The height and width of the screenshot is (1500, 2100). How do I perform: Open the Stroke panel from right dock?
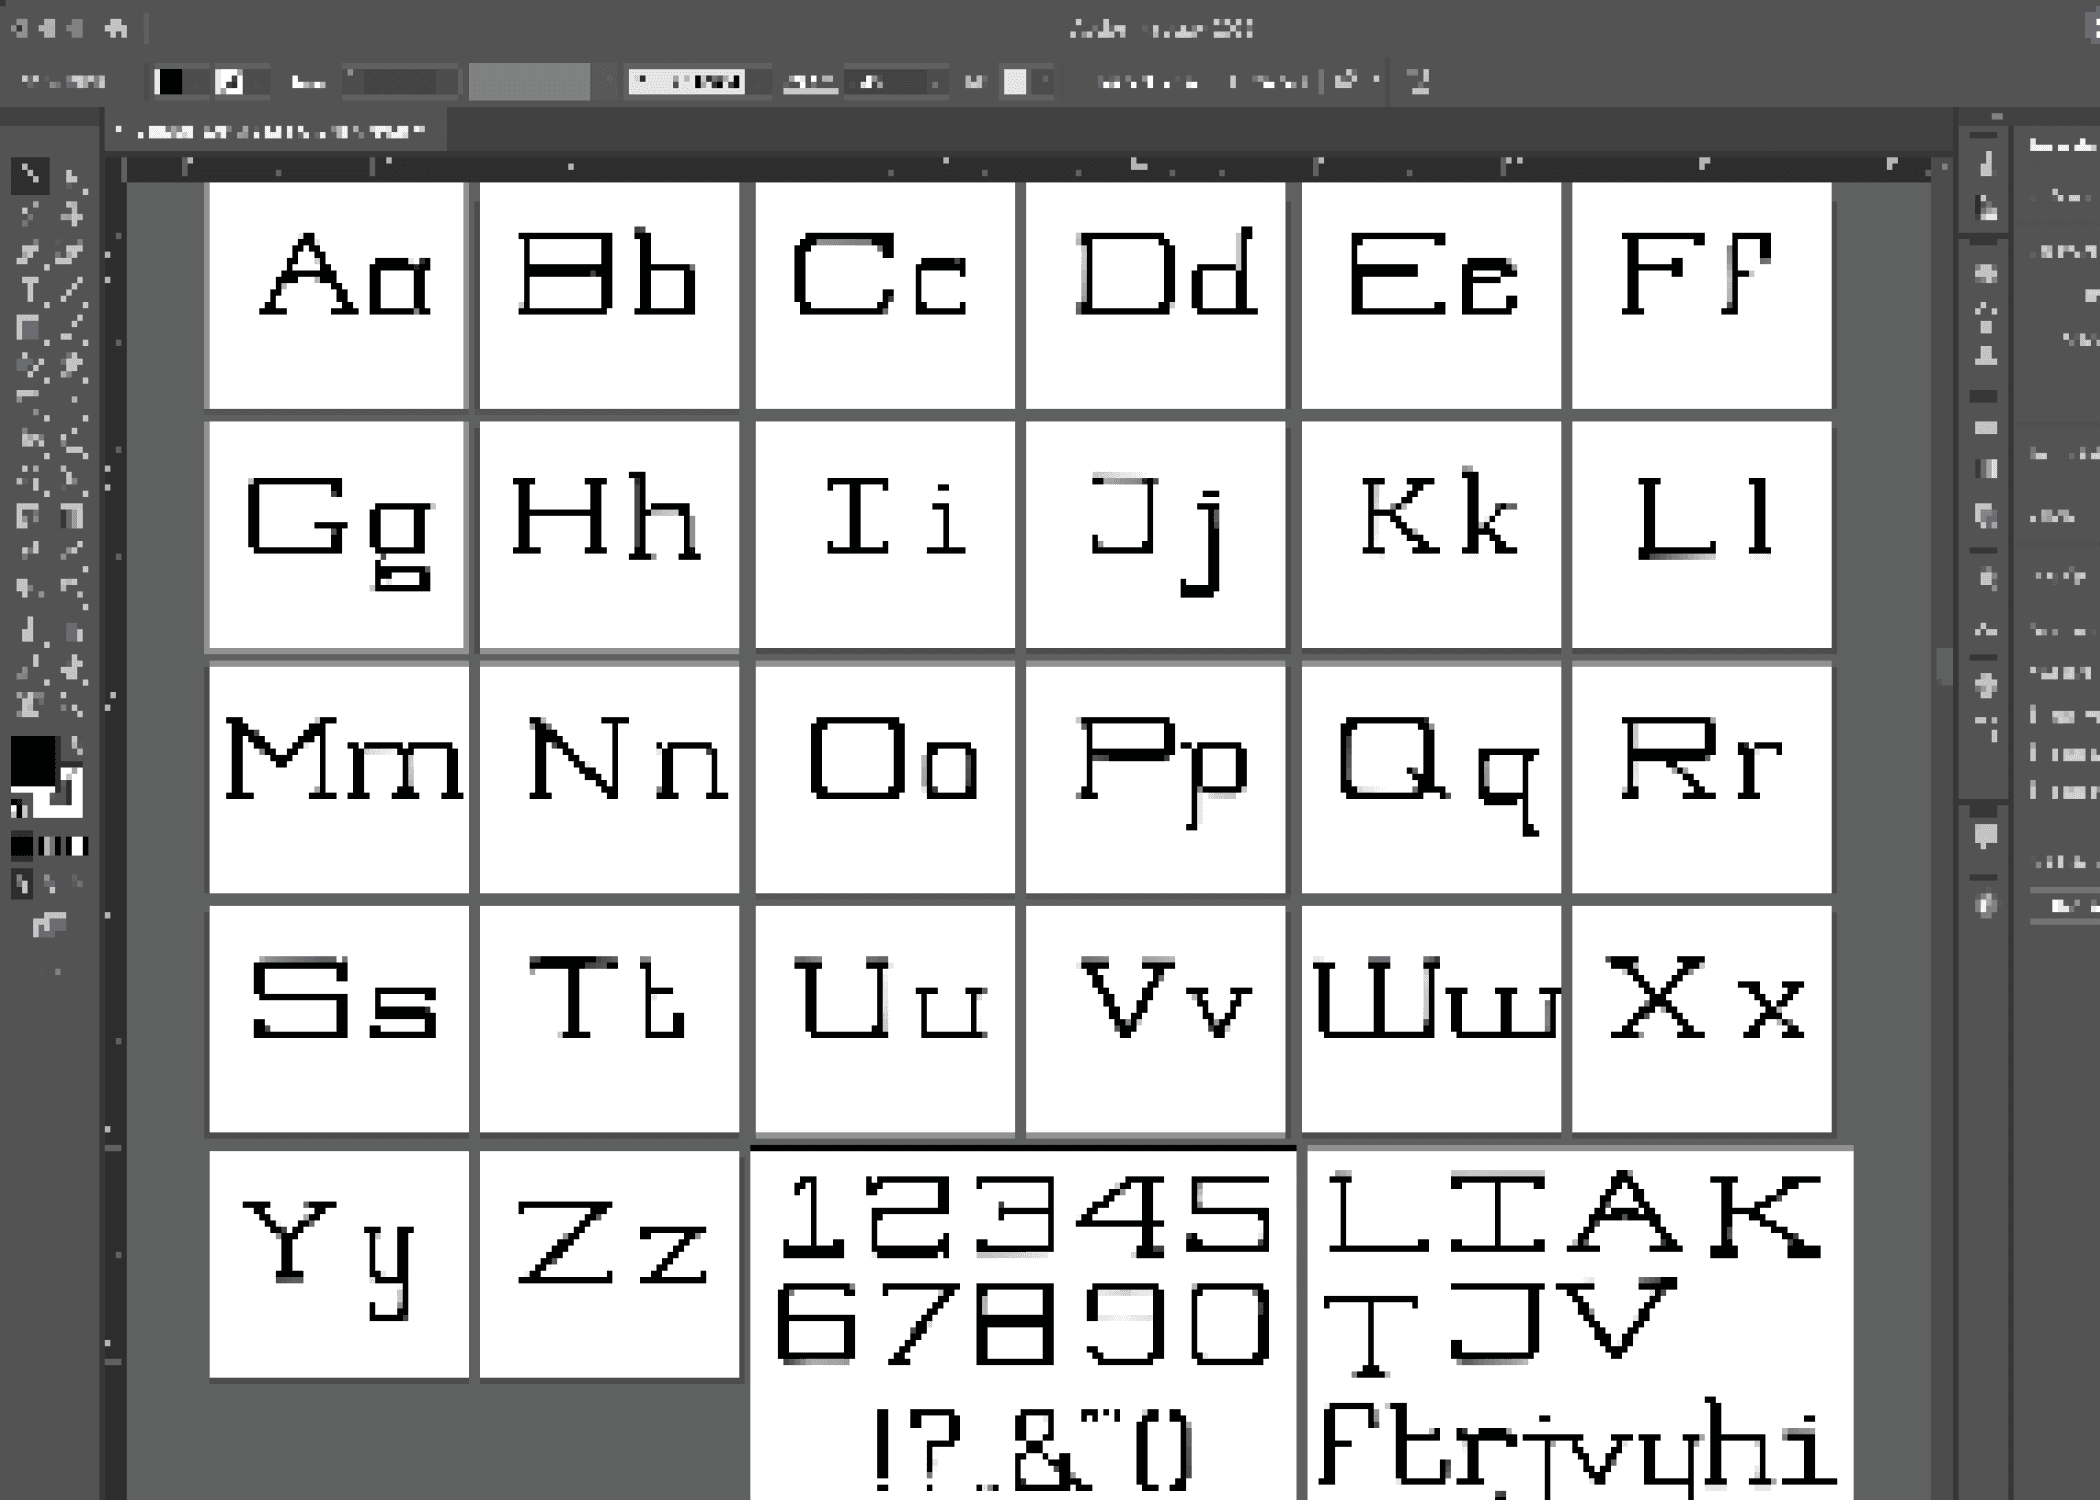tap(1986, 428)
